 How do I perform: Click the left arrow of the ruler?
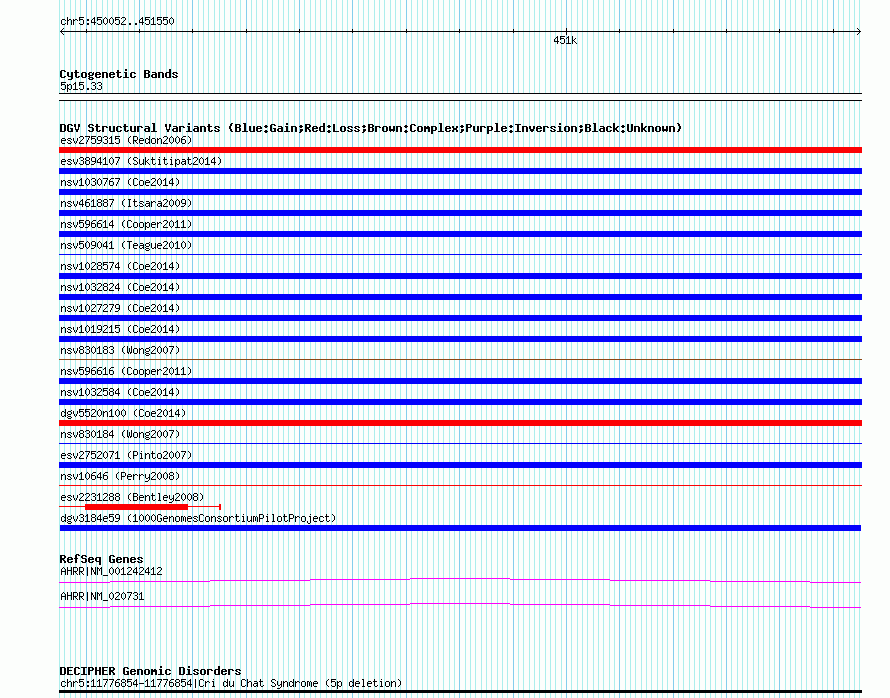tap(62, 32)
